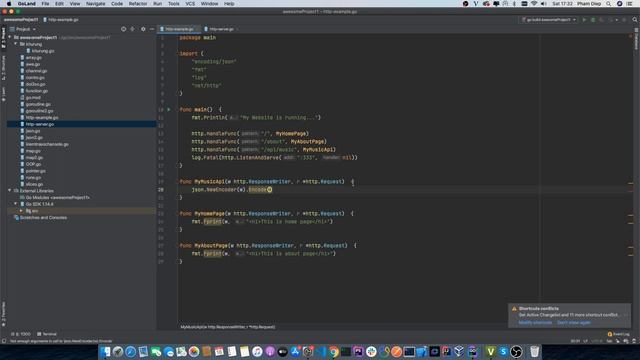Screen dimensions: 640x360
Task: Click Encode call on line 20
Action: pyautogui.click(x=257, y=189)
